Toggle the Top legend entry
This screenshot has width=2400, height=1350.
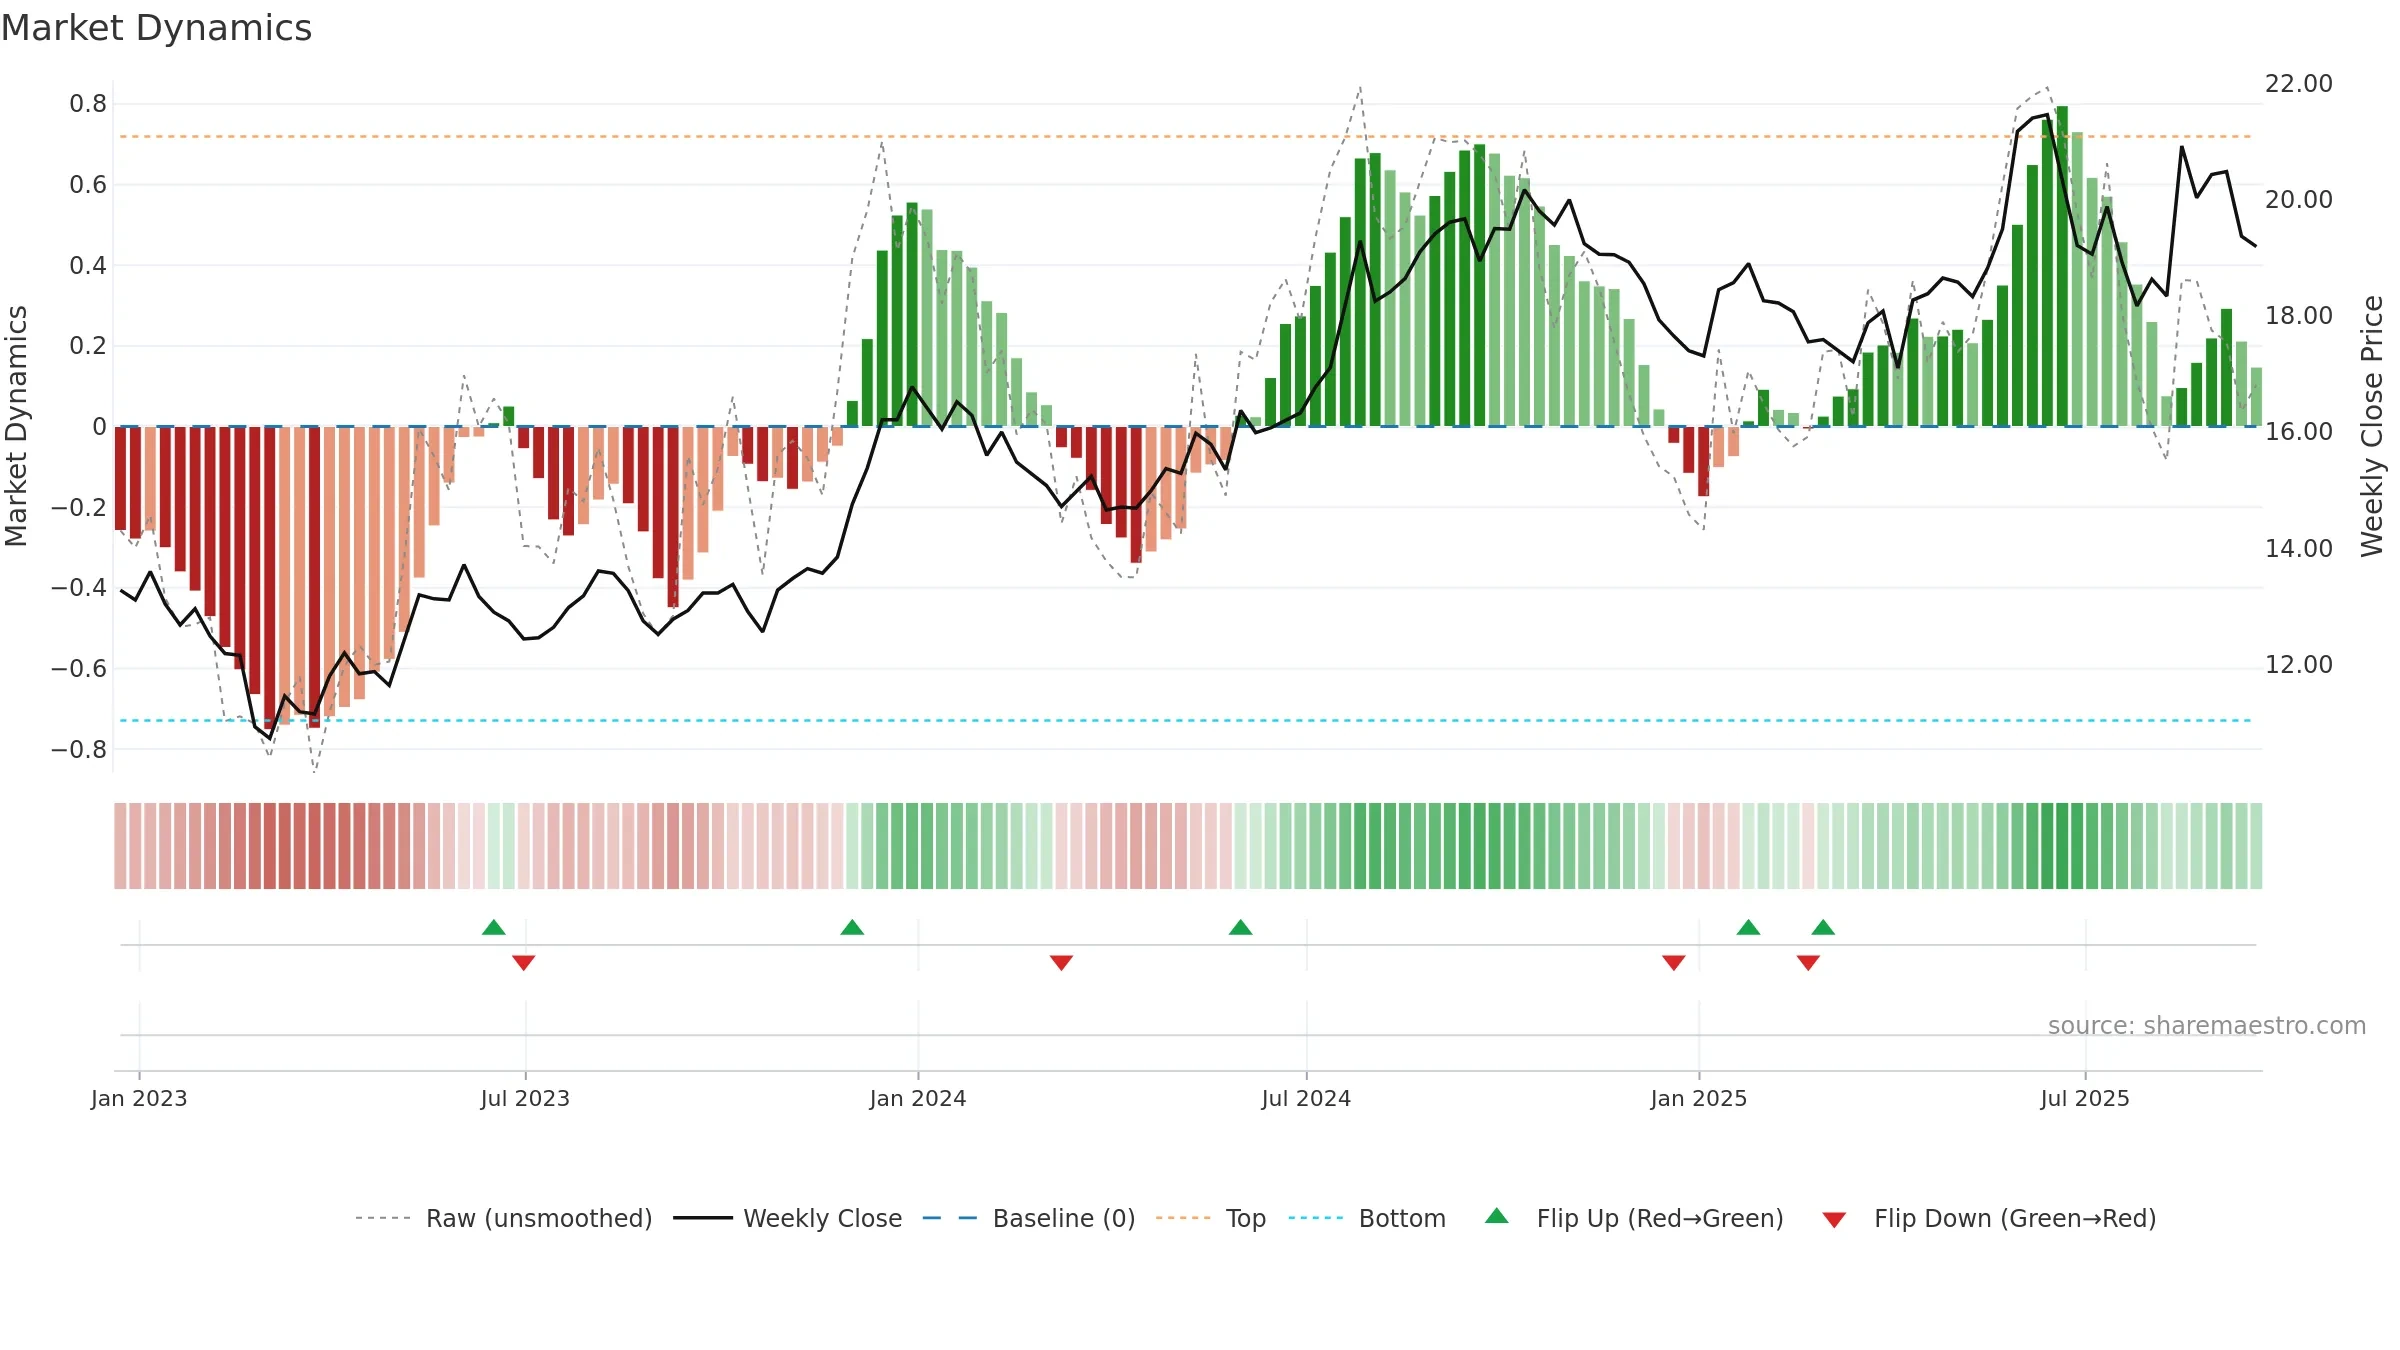click(1211, 1218)
